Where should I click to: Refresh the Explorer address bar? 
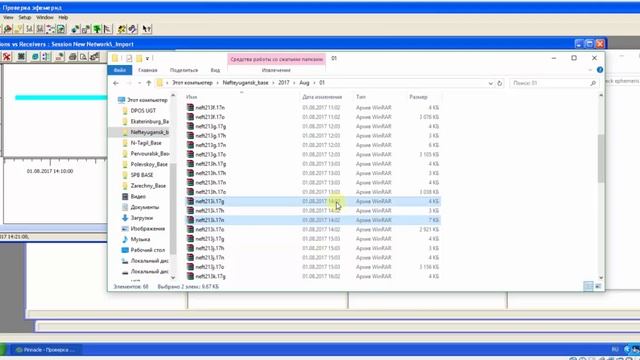coord(500,83)
